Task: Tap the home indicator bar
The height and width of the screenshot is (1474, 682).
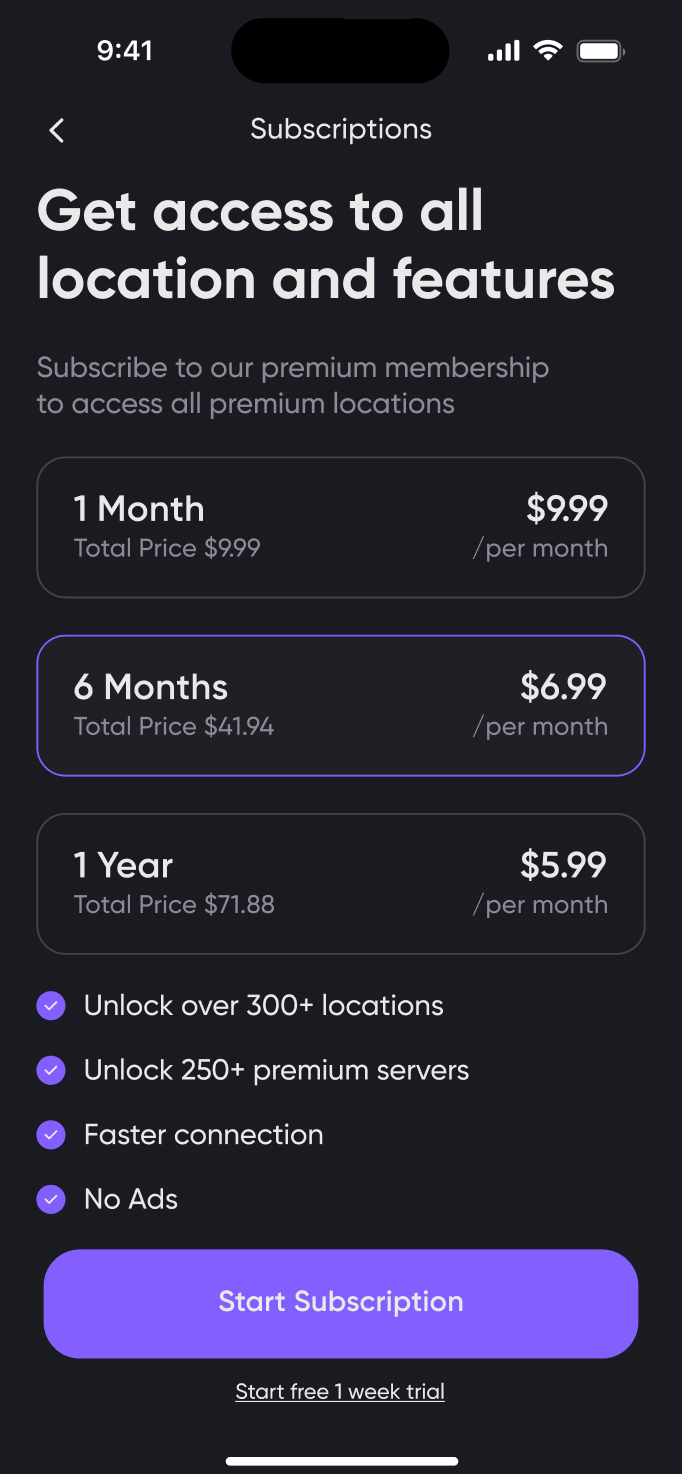Action: coord(341,1458)
